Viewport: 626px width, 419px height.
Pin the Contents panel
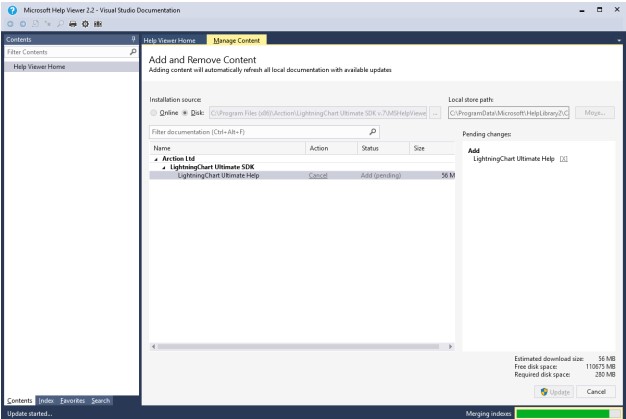point(133,39)
